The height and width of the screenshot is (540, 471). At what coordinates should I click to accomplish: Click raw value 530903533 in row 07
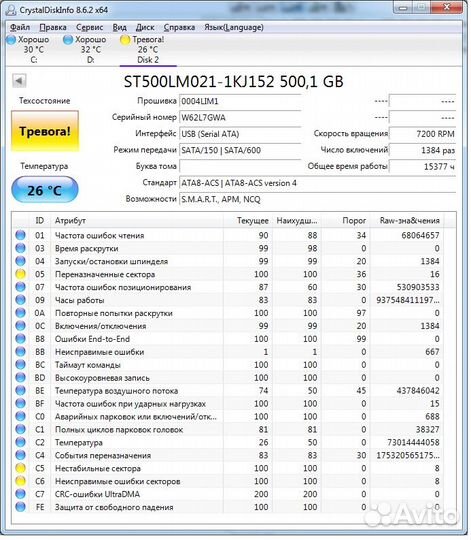point(418,287)
